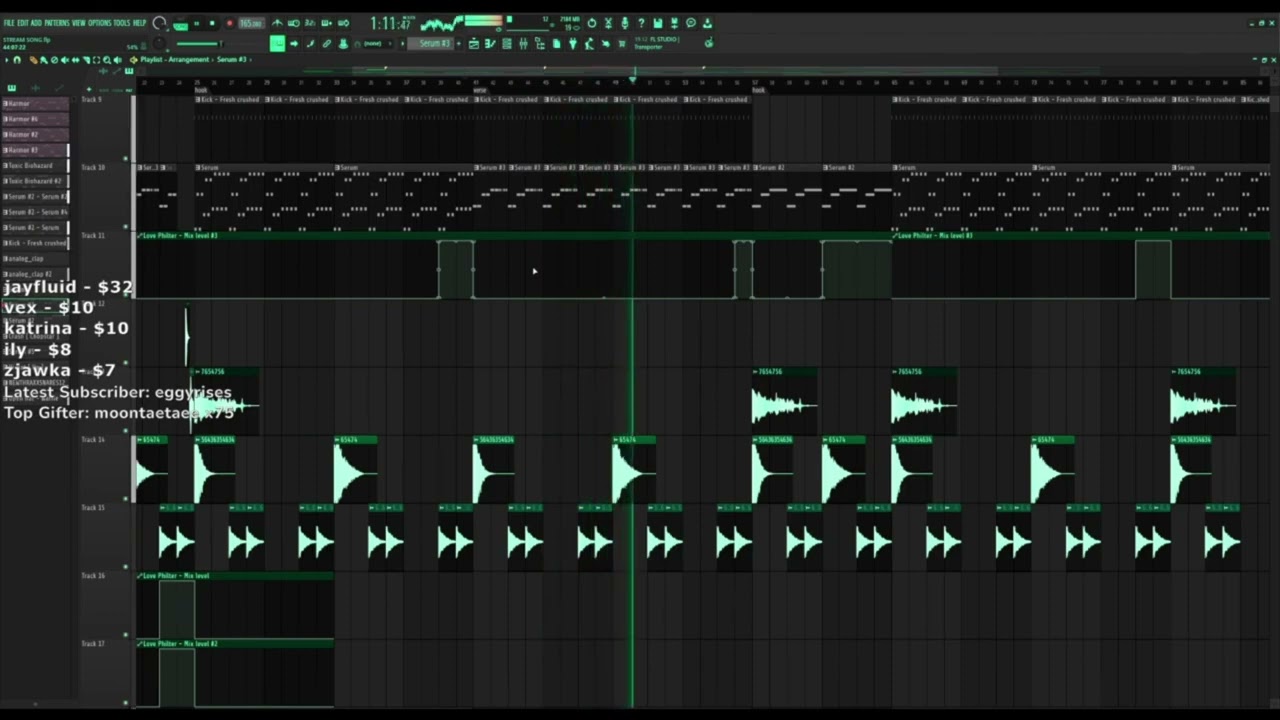1280x720 pixels.
Task: Toggle the metronome icon
Action: pos(278,23)
